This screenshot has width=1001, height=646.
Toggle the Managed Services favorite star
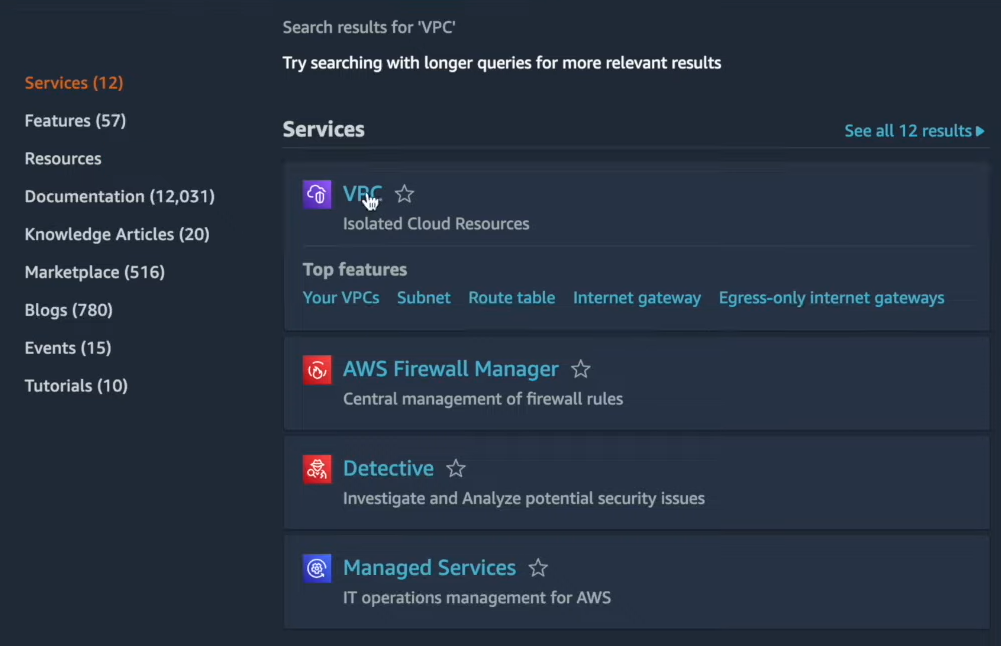(x=537, y=567)
